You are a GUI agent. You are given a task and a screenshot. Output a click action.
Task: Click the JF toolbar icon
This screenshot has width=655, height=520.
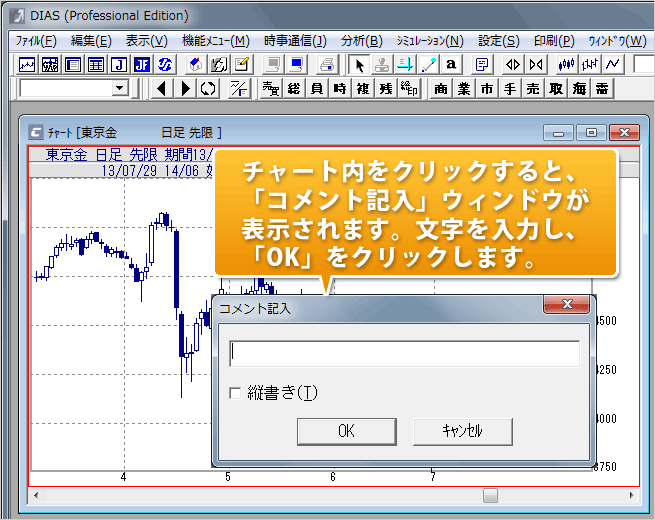141,65
